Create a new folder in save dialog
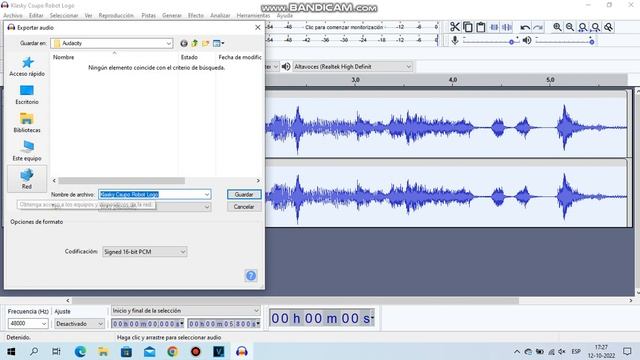 [x=205, y=43]
